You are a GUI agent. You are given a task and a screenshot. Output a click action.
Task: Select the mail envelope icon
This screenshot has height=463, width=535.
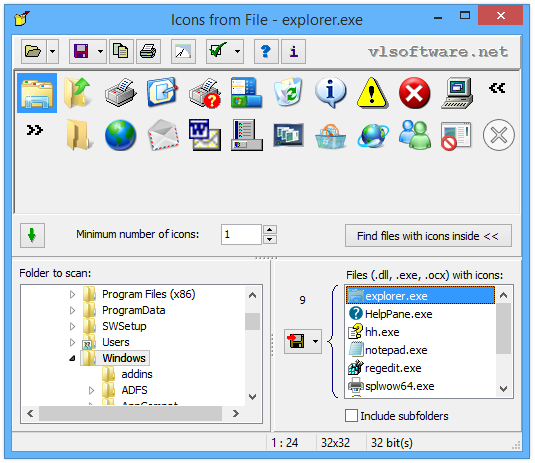click(x=163, y=135)
